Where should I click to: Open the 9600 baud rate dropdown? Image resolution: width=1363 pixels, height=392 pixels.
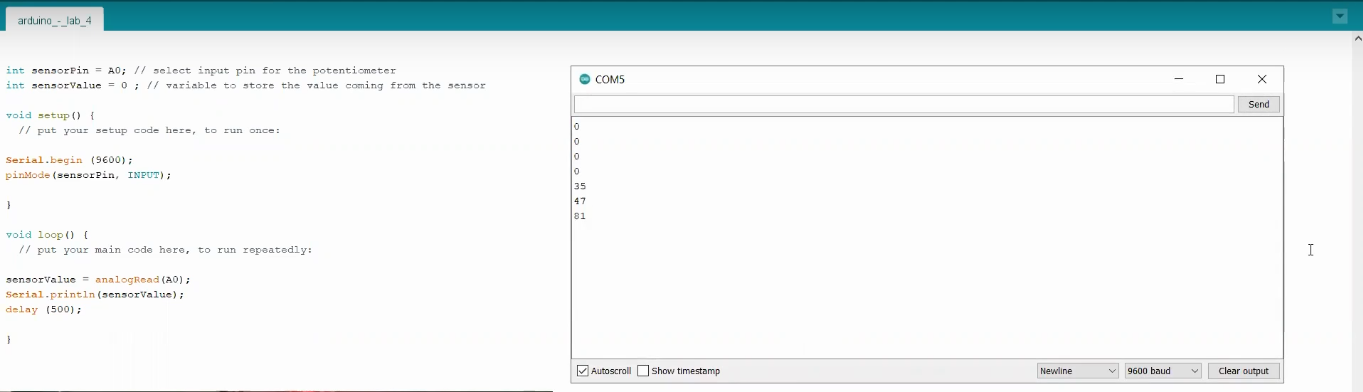1164,371
